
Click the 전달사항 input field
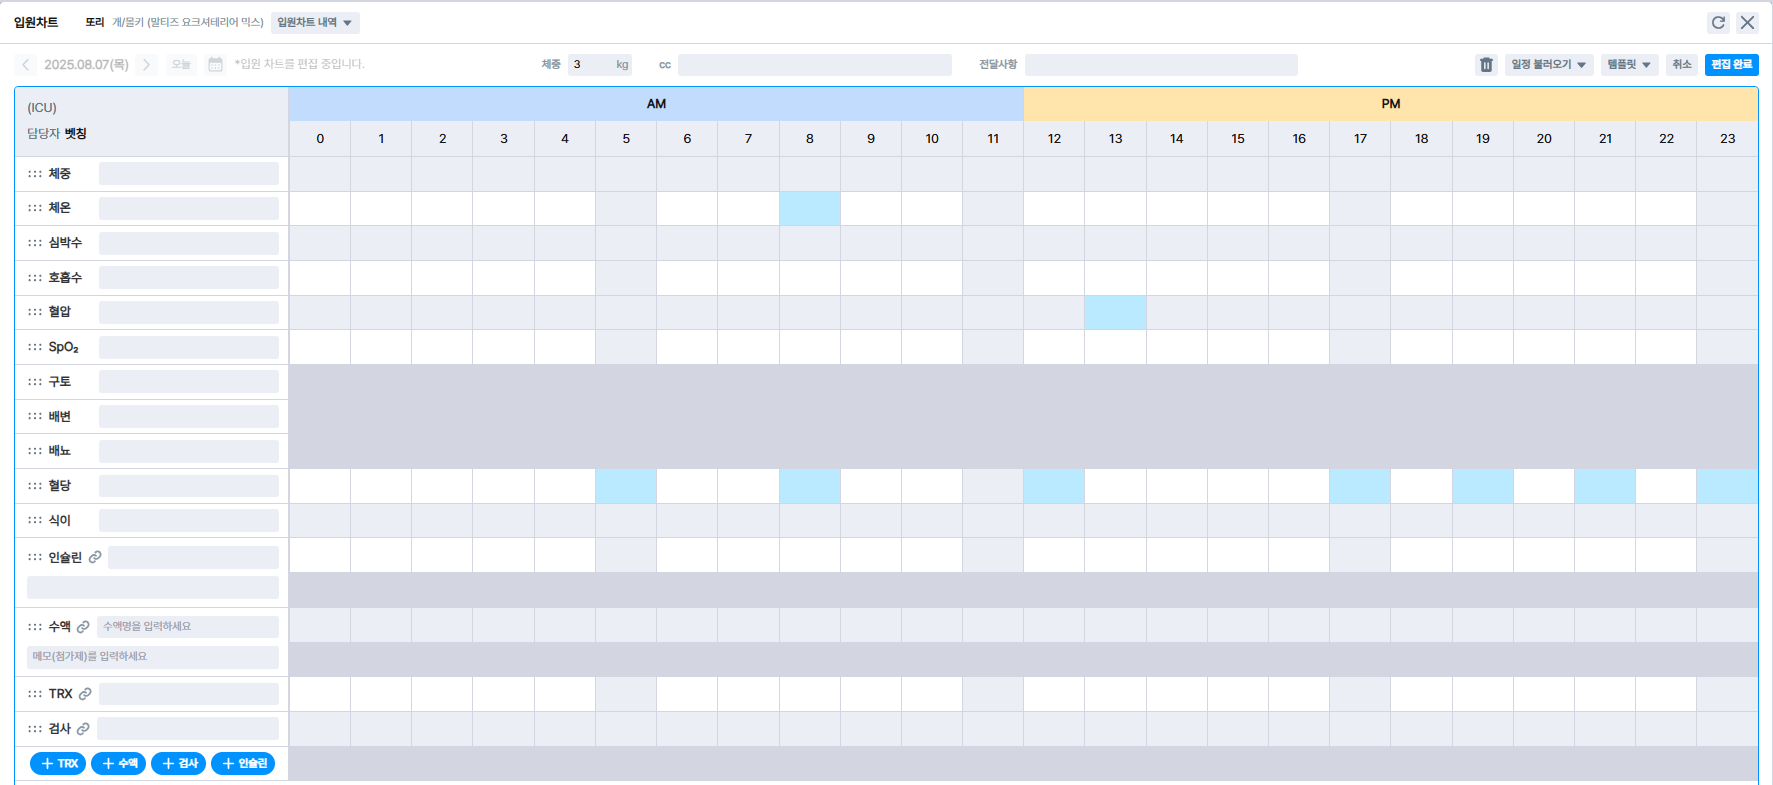(x=1161, y=65)
